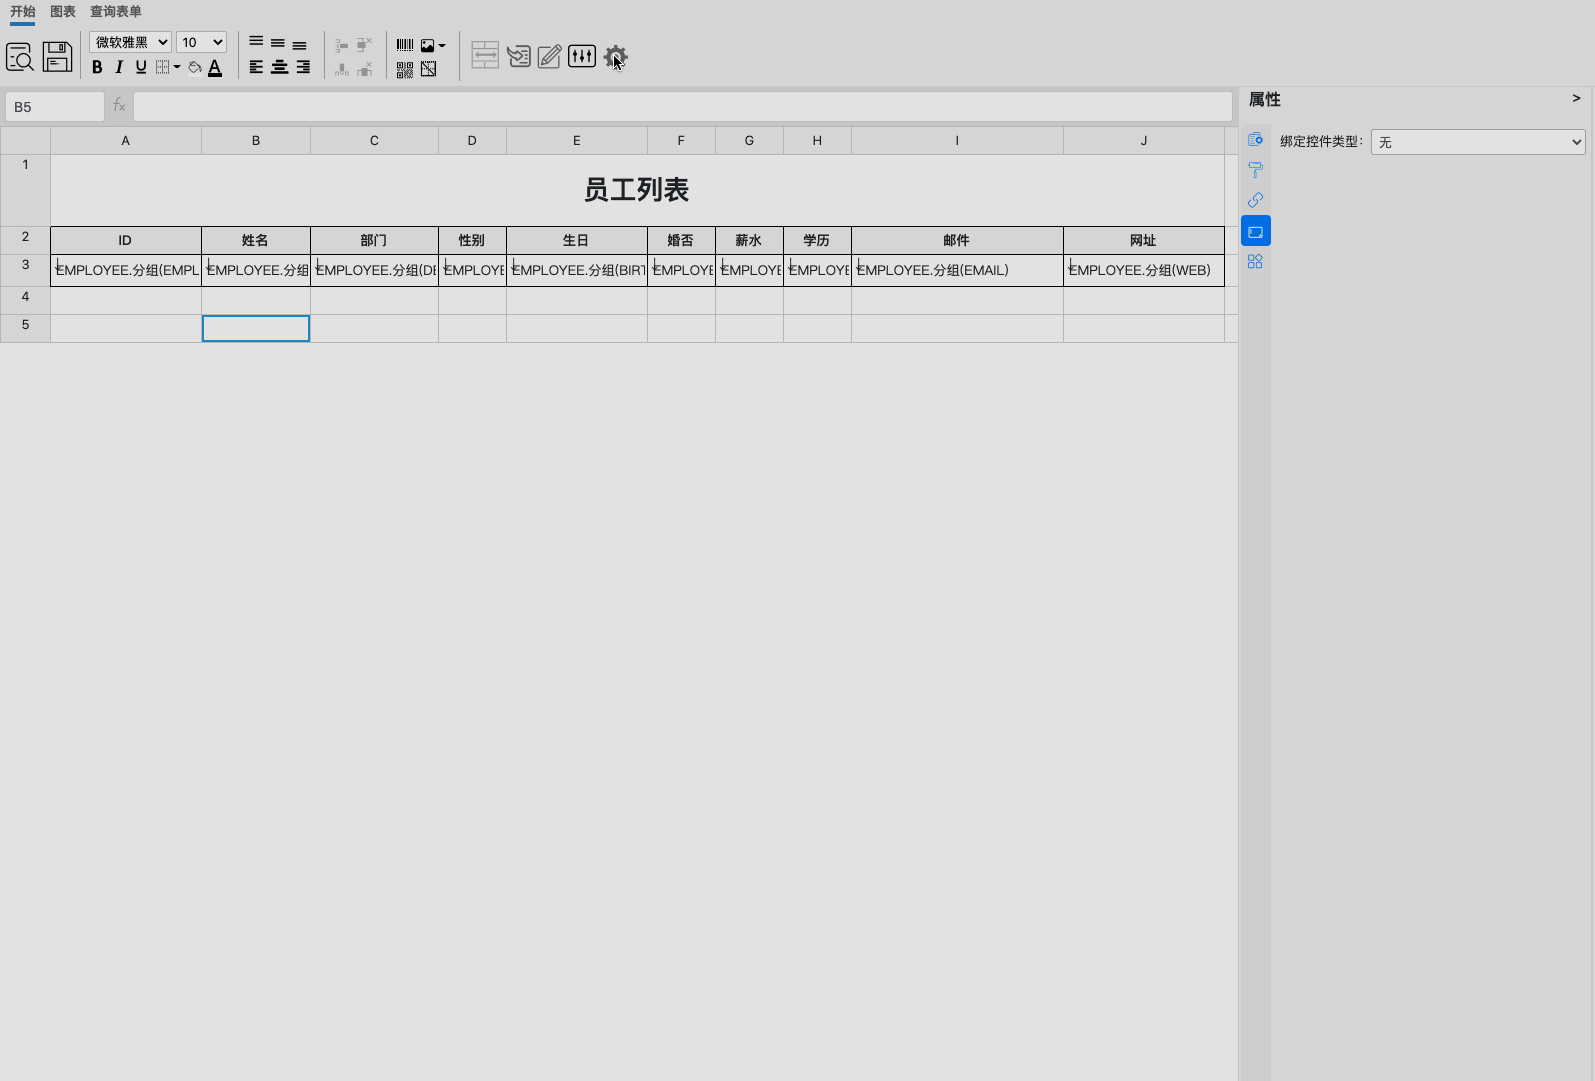The width and height of the screenshot is (1595, 1081).
Task: Click the merge cells icon
Action: pyautogui.click(x=485, y=55)
